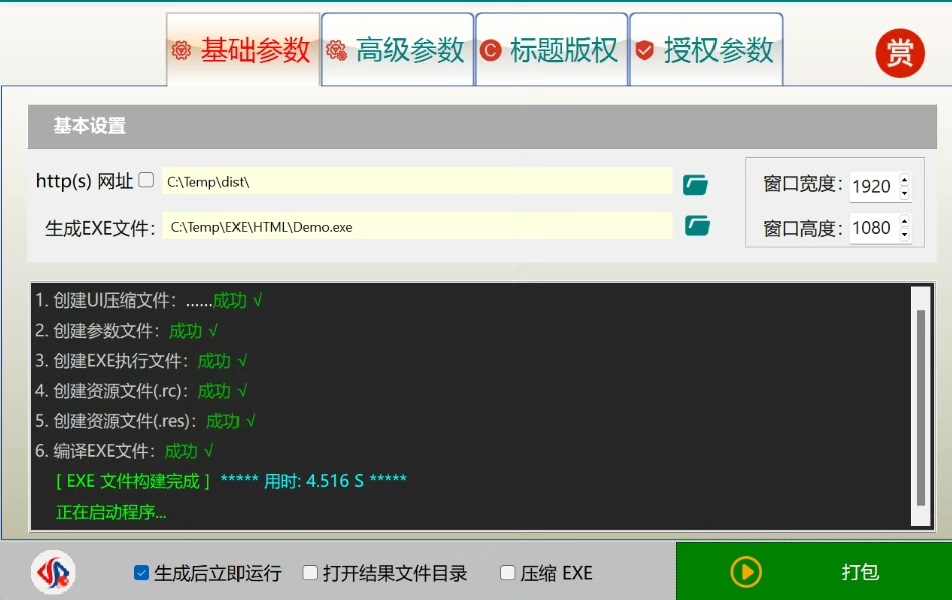952x600 pixels.
Task: Click the 窗口宽度 value field 1920
Action: point(874,186)
